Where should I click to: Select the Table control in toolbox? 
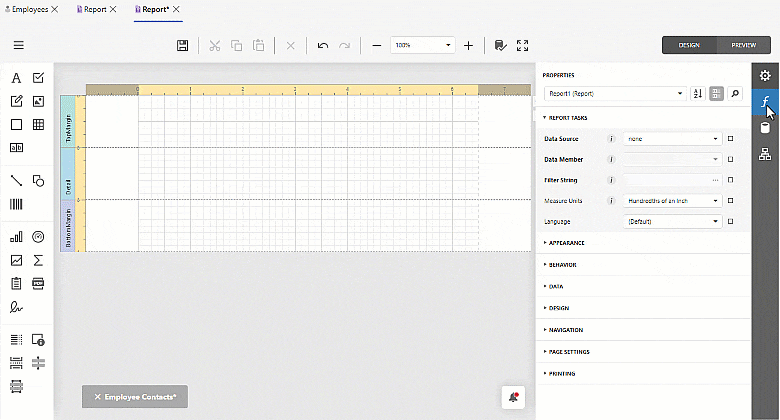pos(38,124)
